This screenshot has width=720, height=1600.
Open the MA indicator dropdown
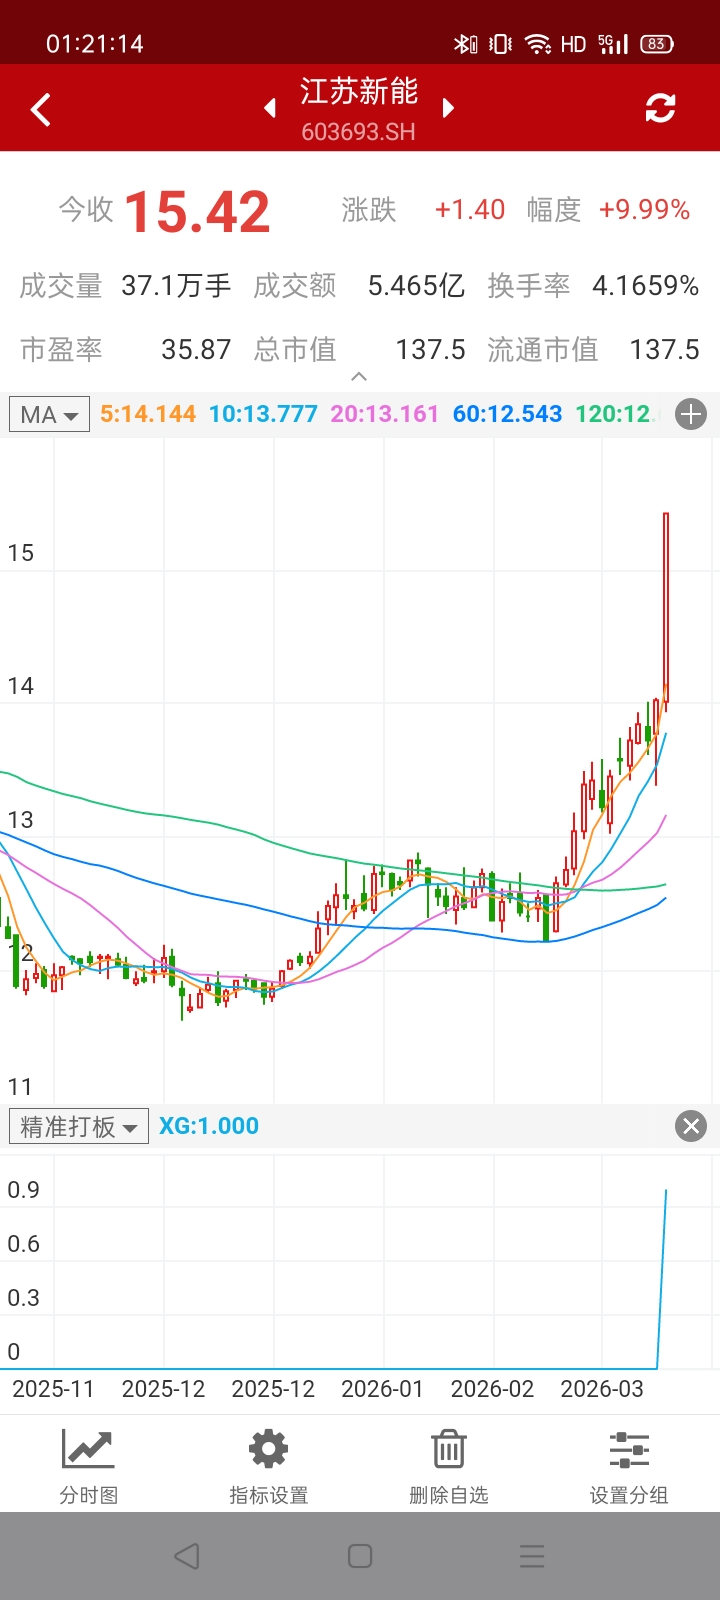click(49, 414)
